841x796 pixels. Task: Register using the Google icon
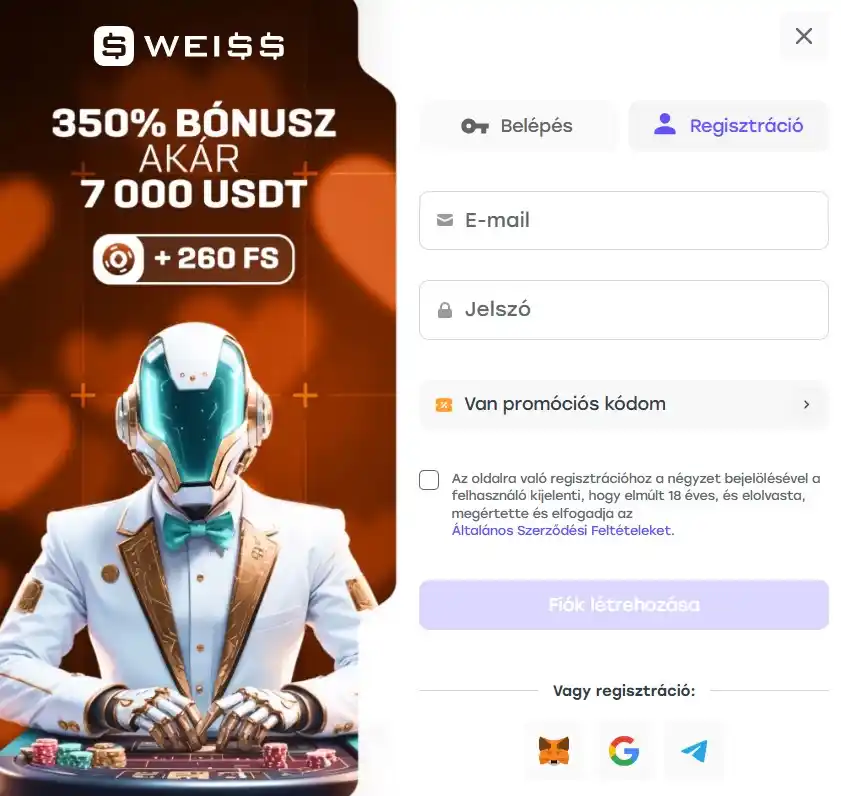click(x=624, y=750)
